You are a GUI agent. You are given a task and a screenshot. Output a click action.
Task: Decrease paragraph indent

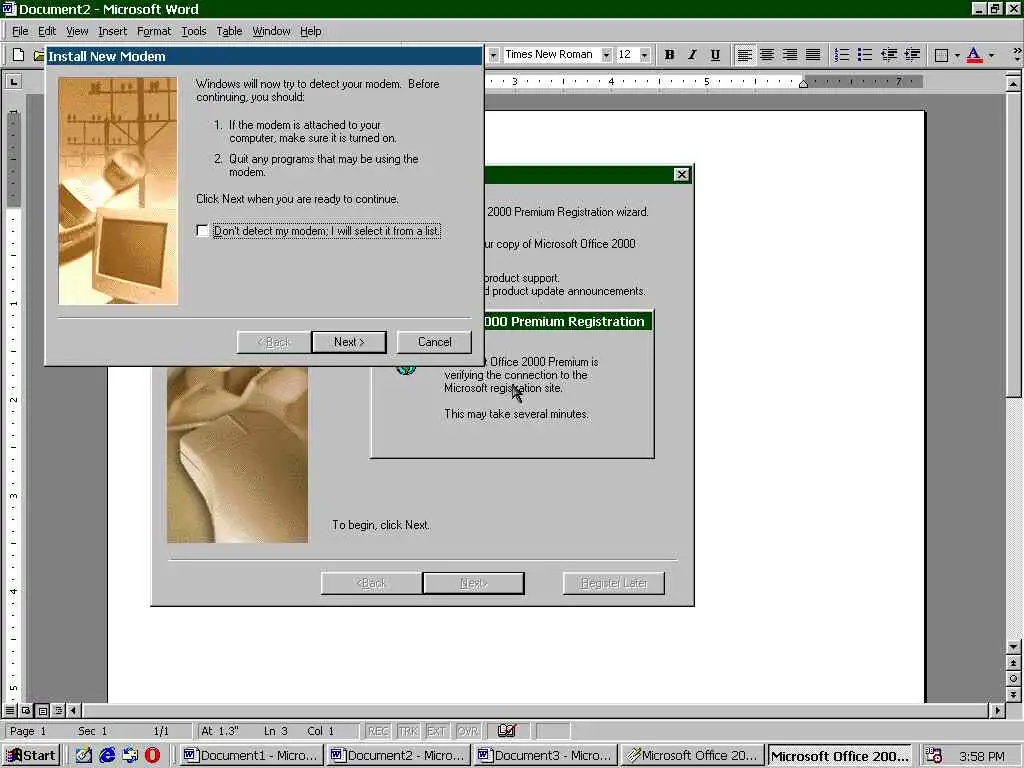click(889, 55)
